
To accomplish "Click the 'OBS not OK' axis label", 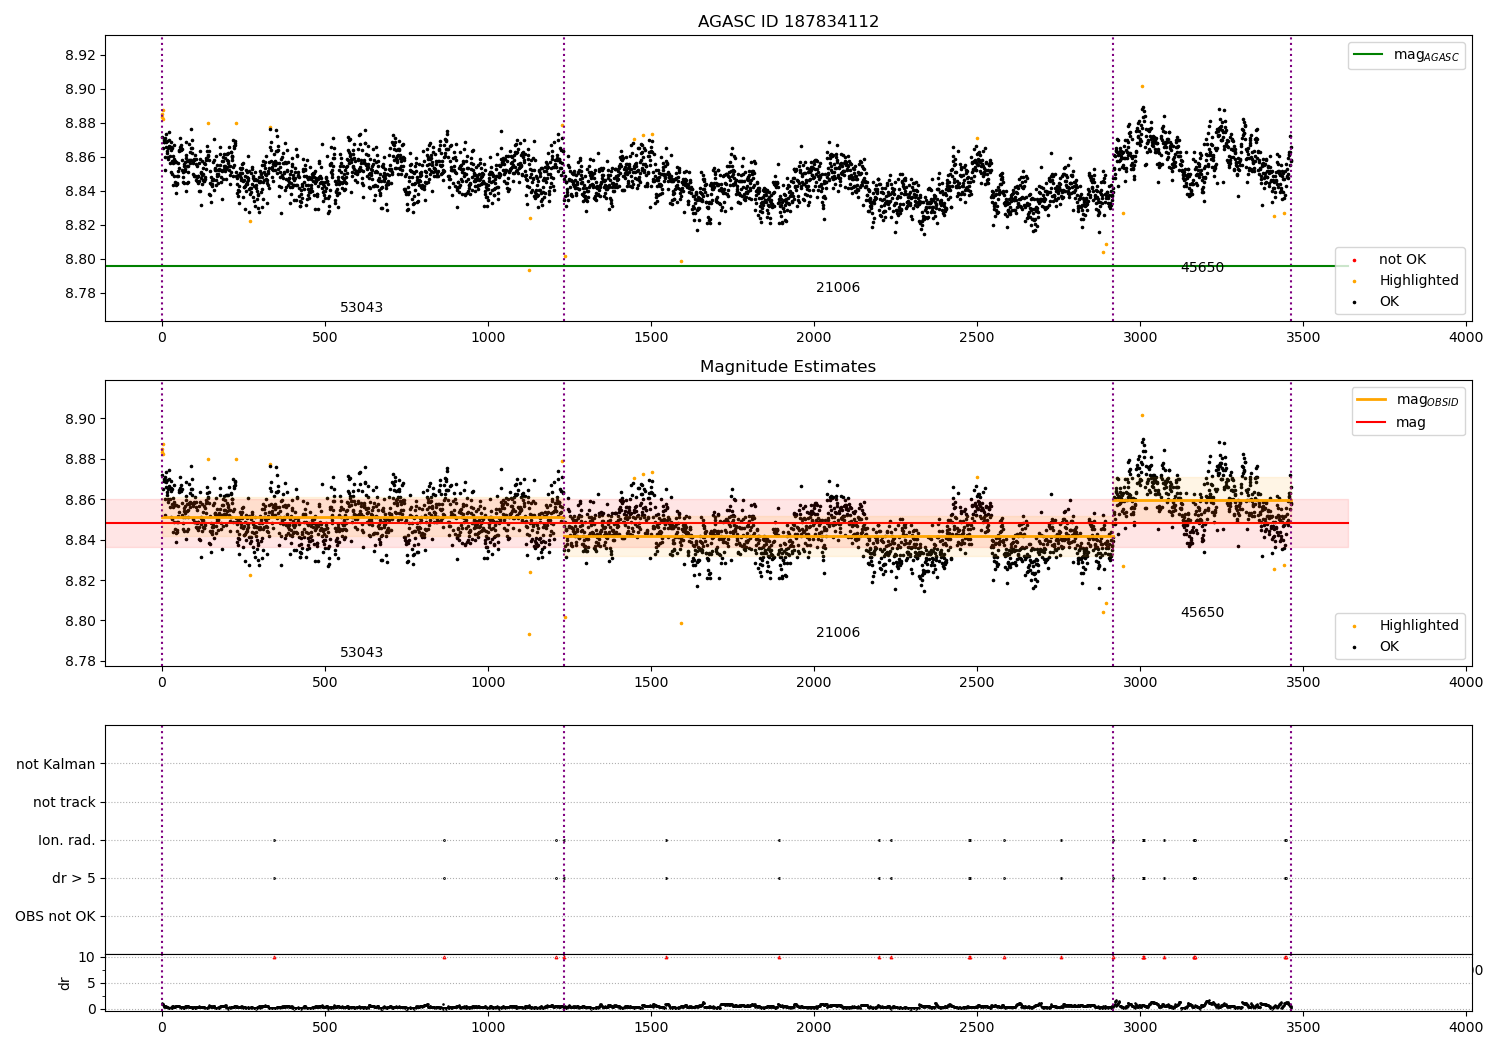I will tap(56, 916).
